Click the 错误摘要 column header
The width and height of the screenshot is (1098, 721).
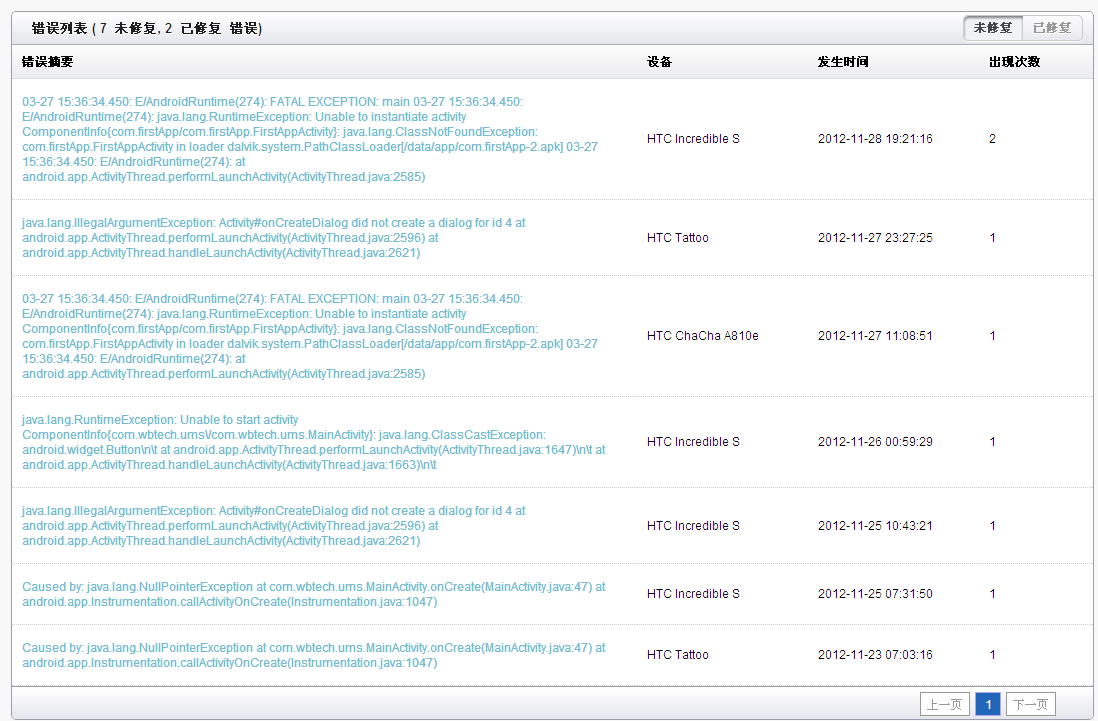pyautogui.click(x=48, y=62)
